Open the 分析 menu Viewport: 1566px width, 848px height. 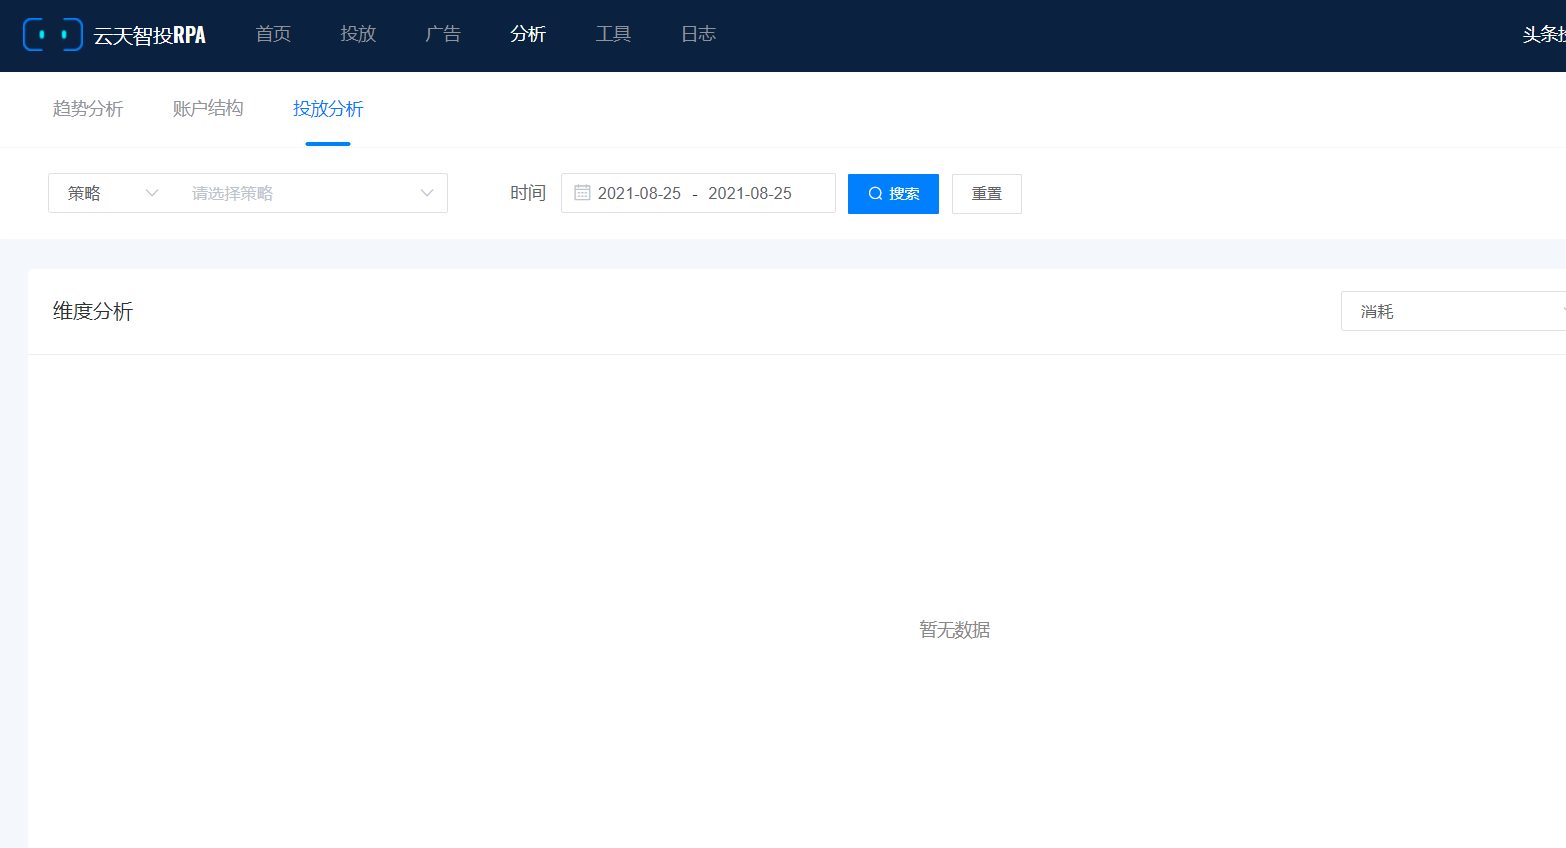click(x=528, y=34)
